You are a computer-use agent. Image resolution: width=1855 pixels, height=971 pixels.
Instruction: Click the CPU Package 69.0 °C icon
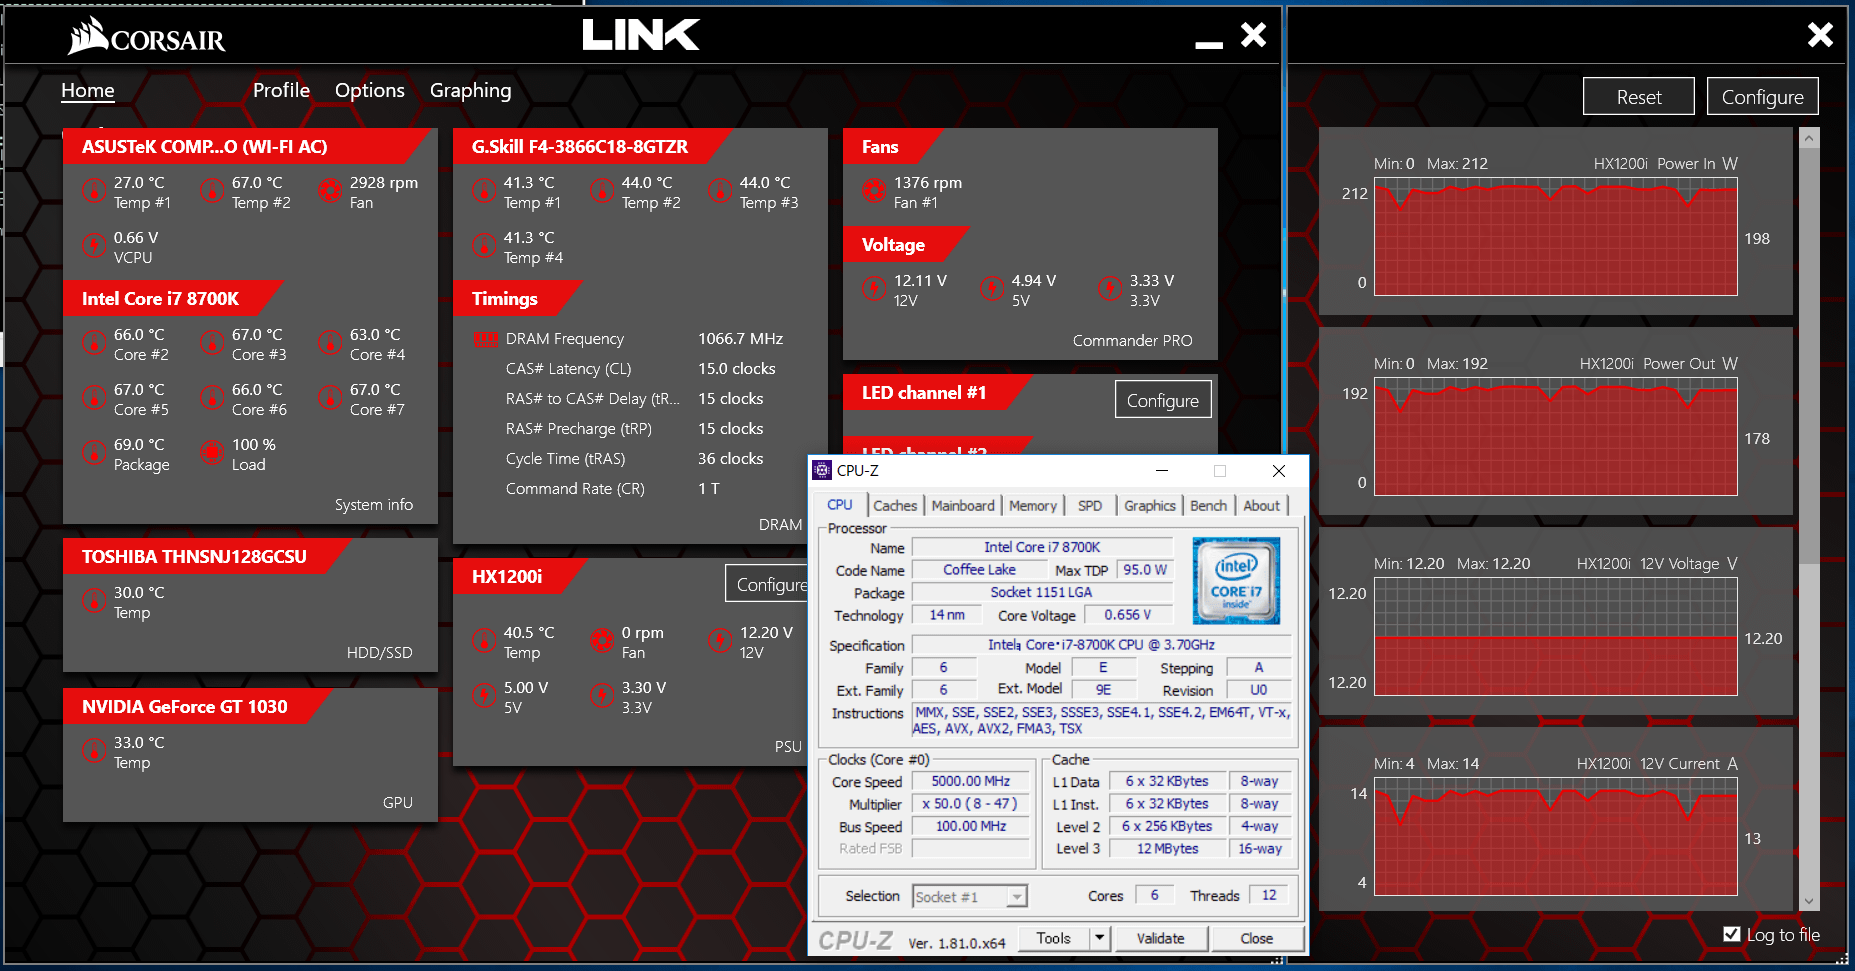pyautogui.click(x=94, y=453)
